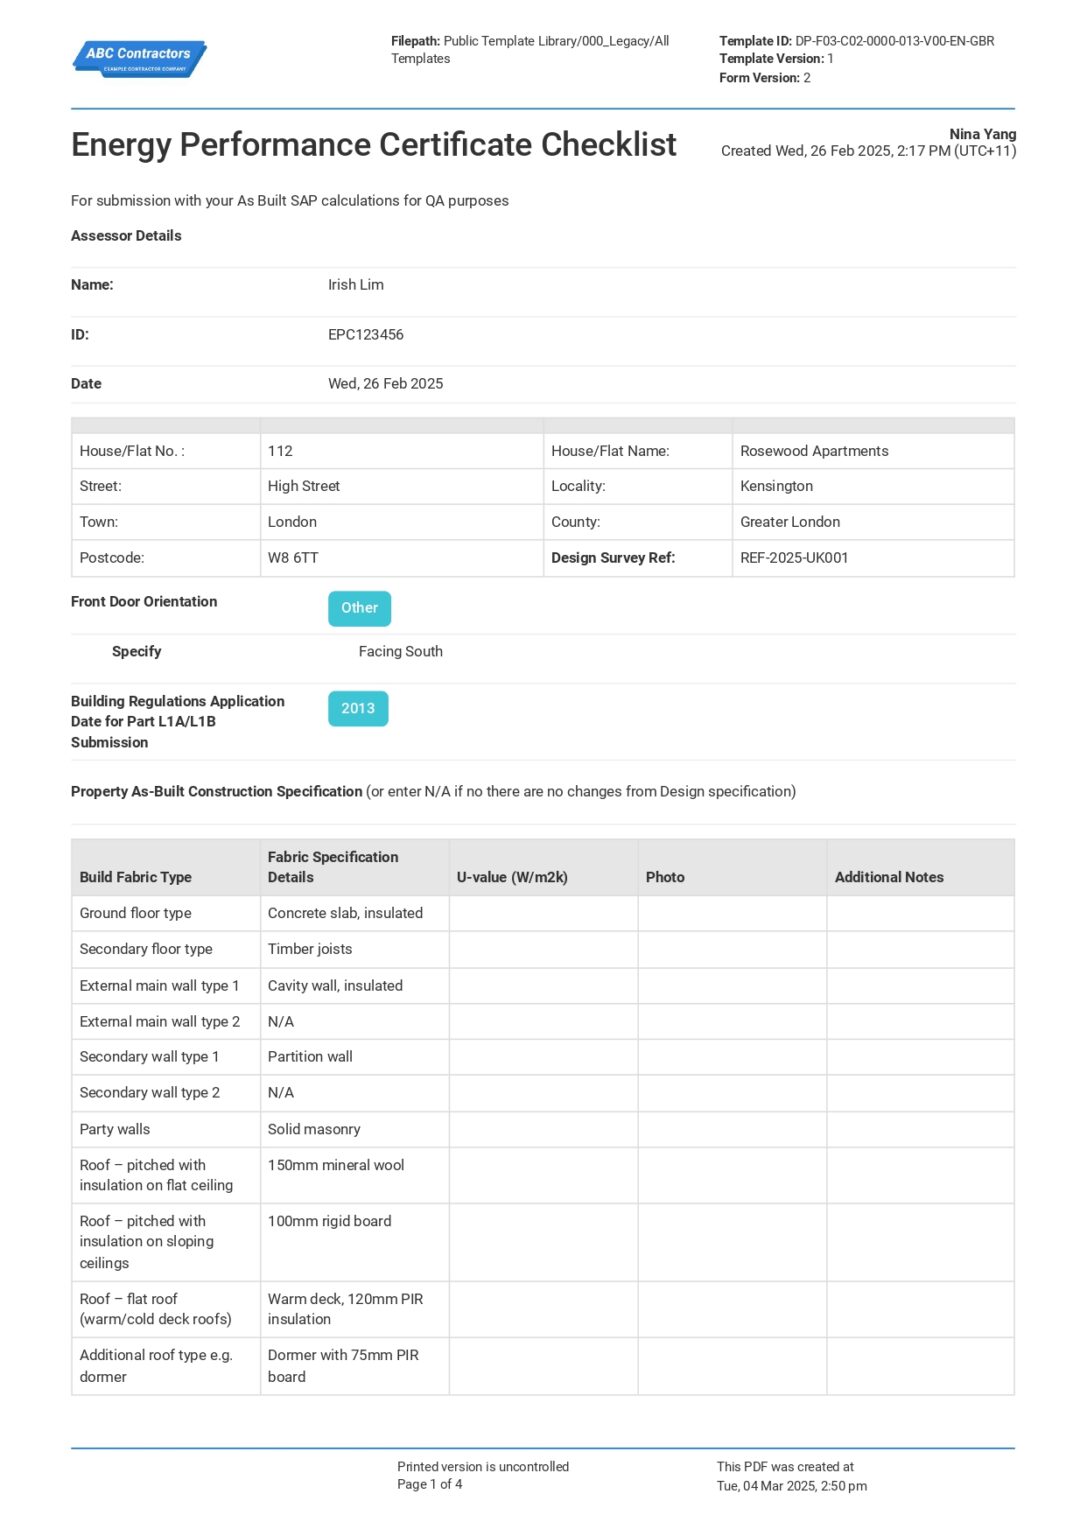Click the Filepath text in header
Image resolution: width=1087 pixels, height=1536 pixels.
tap(529, 49)
